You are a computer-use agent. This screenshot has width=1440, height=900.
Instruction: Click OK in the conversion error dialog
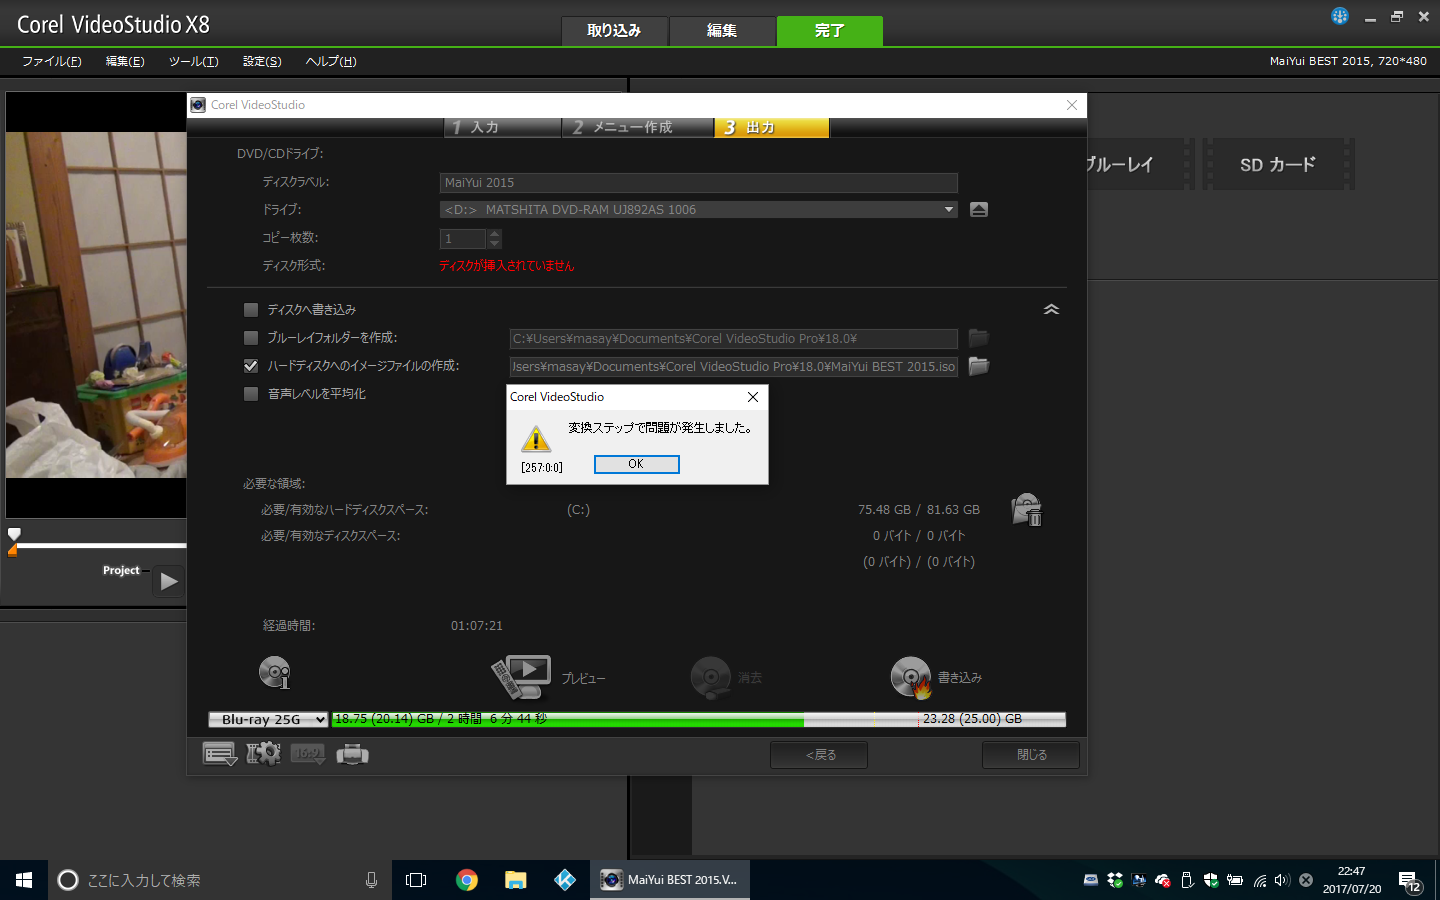pyautogui.click(x=636, y=464)
